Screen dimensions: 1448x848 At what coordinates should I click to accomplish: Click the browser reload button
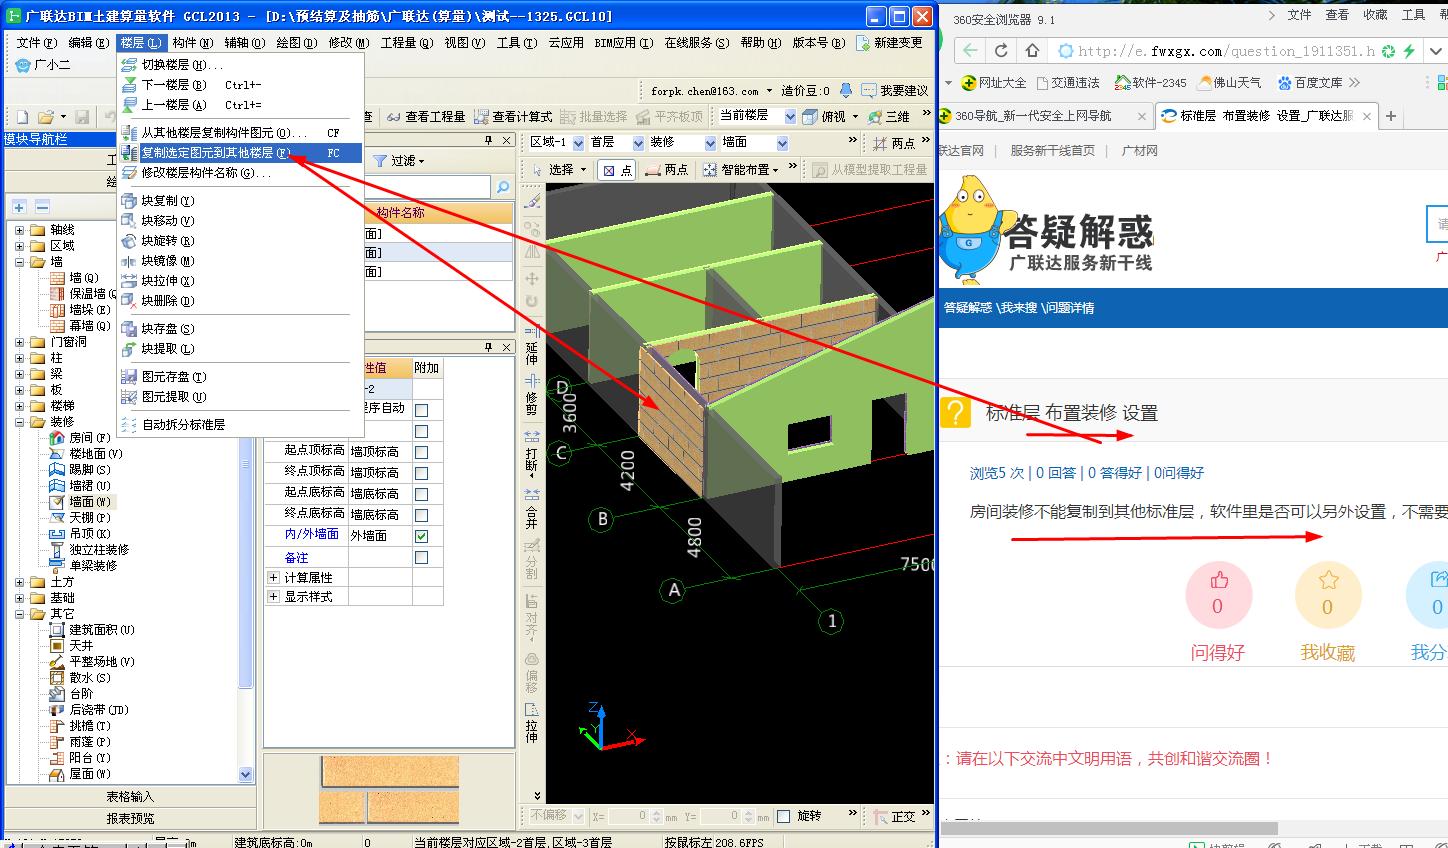(1001, 50)
